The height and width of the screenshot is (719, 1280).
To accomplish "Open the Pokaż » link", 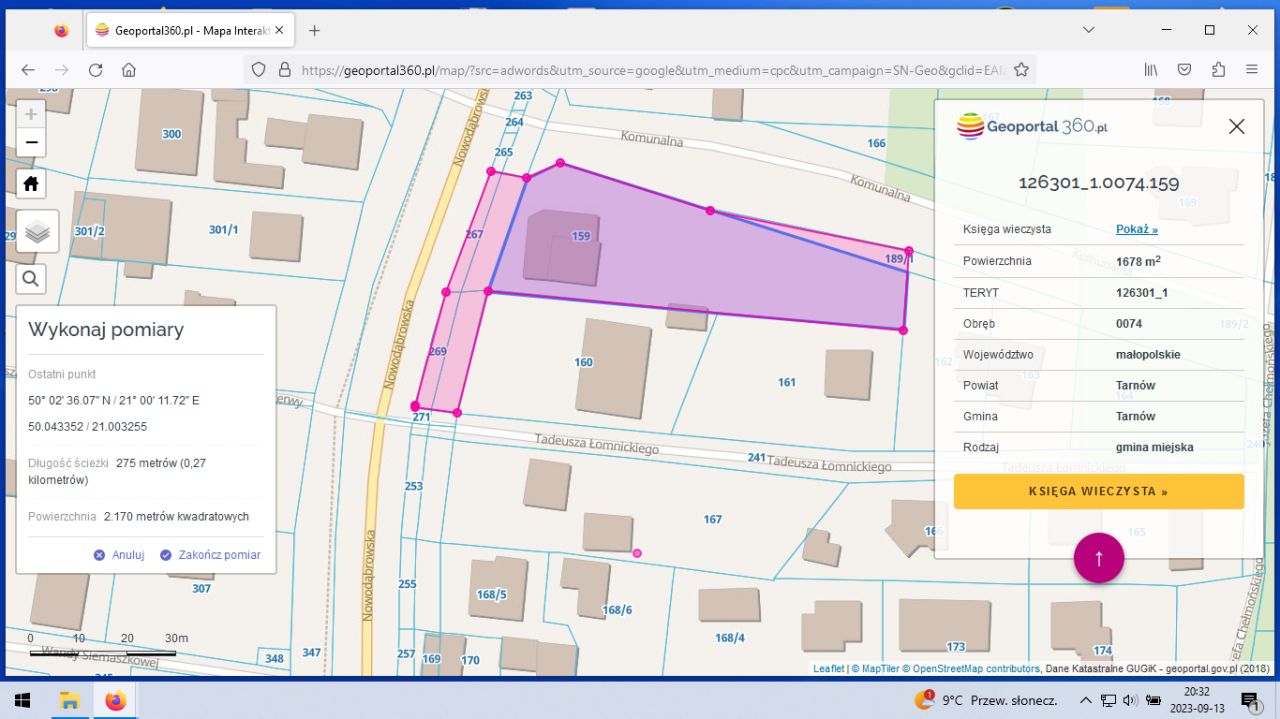I will tap(1136, 229).
